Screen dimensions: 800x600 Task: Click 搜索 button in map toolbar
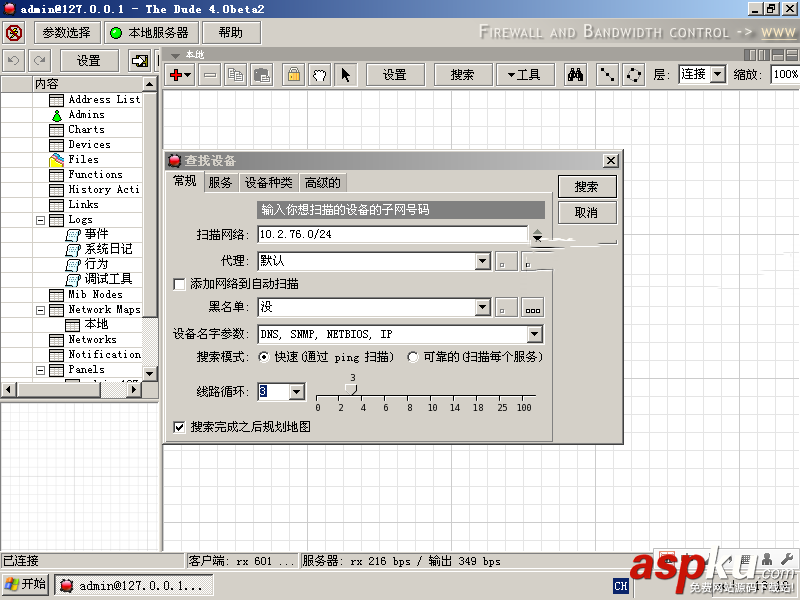463,75
